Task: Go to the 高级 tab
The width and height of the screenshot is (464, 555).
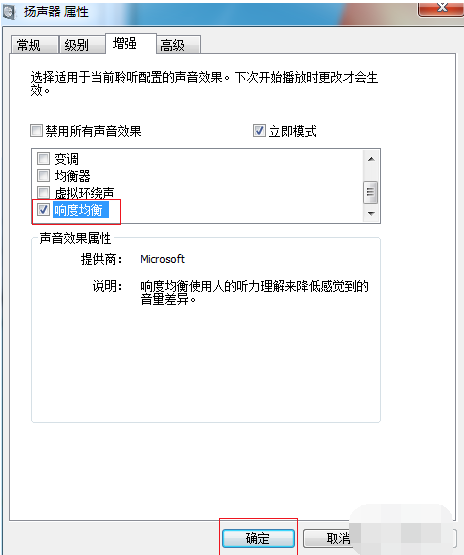Action: tap(178, 45)
